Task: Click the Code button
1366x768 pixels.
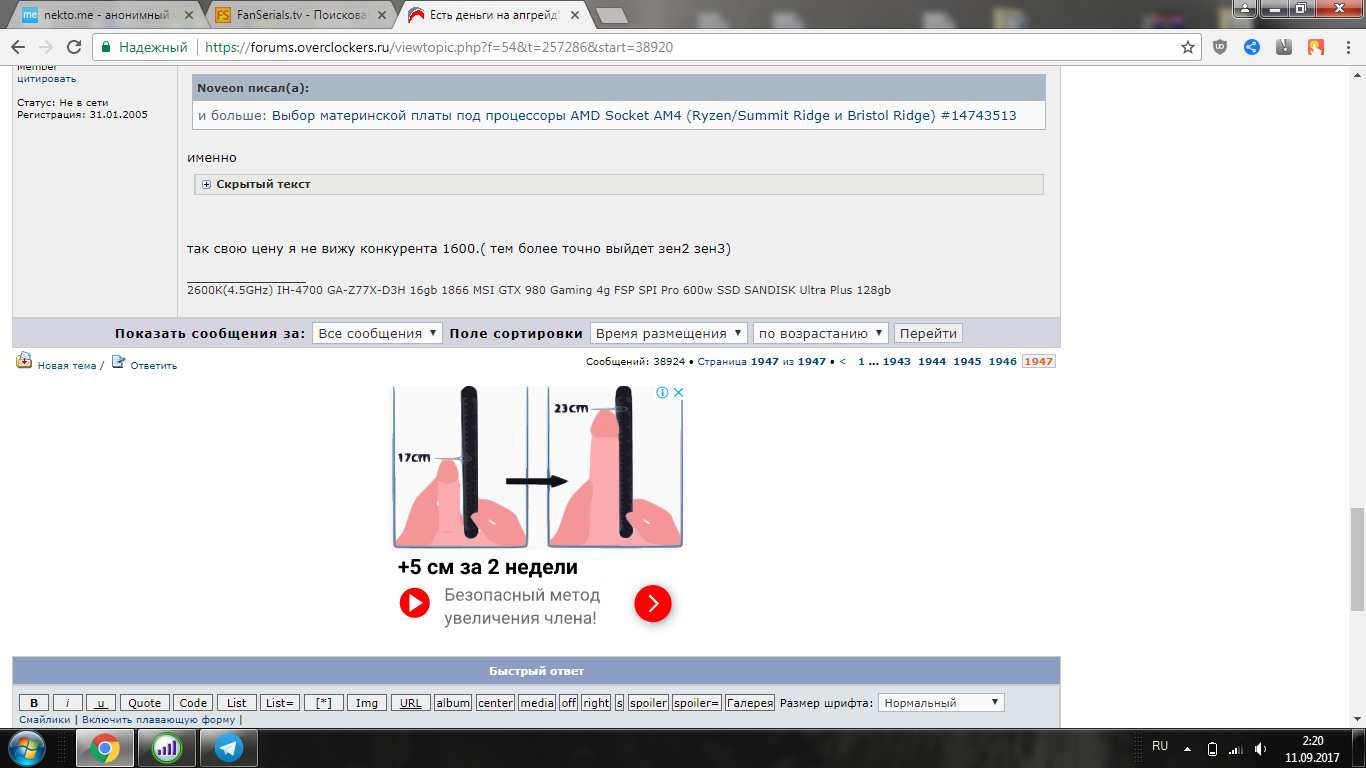Action: [193, 703]
